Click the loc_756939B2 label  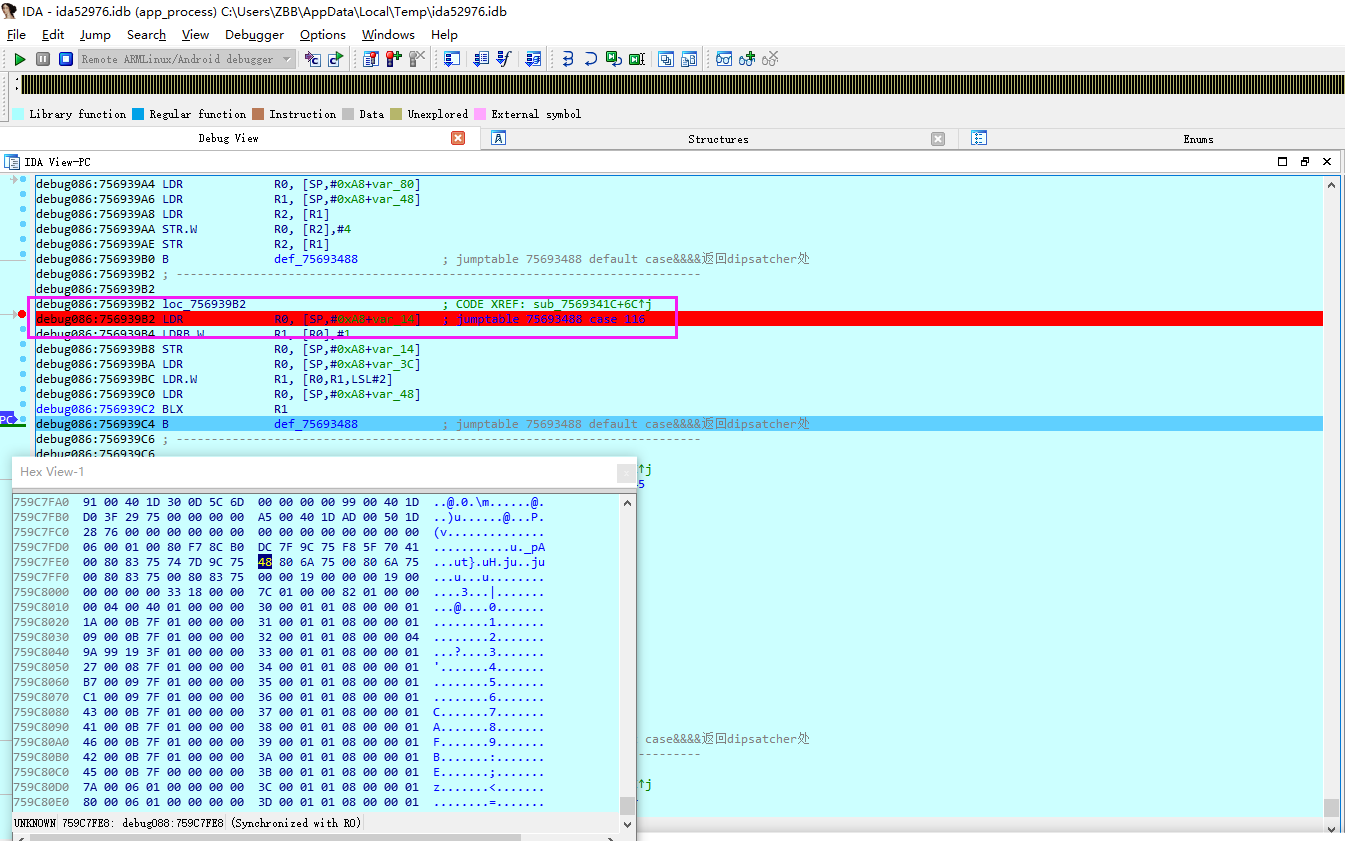(x=204, y=304)
